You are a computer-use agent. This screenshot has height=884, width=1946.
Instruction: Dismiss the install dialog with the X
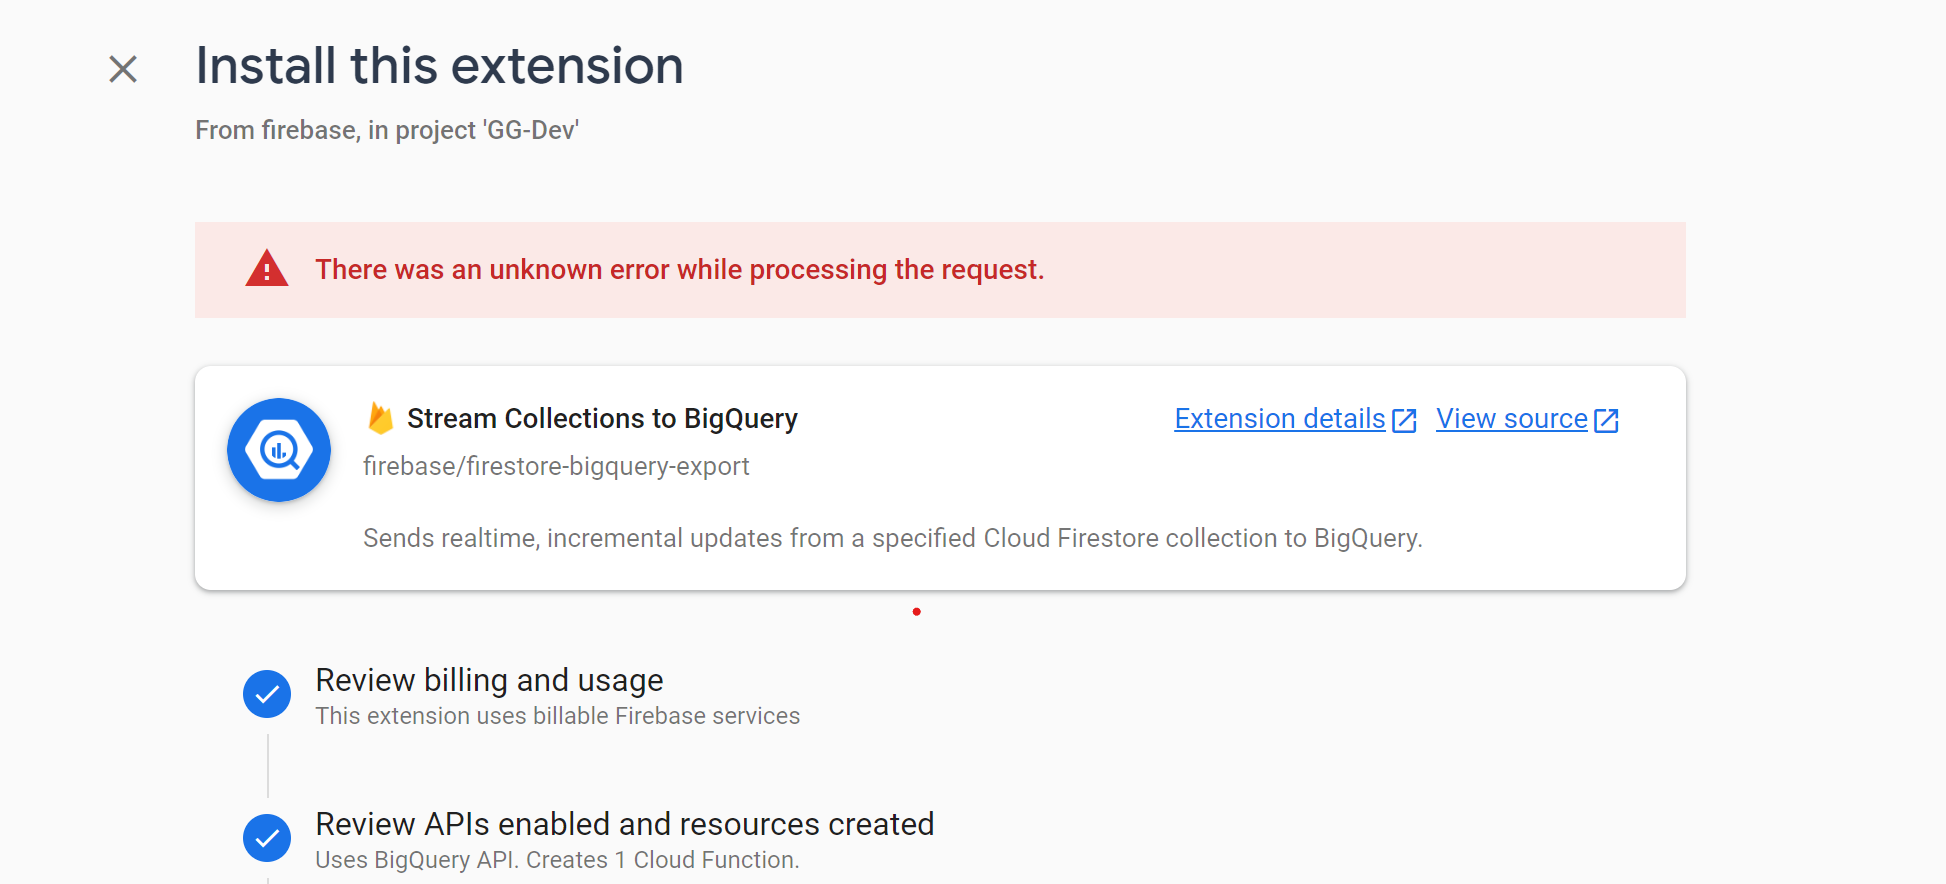pyautogui.click(x=122, y=68)
